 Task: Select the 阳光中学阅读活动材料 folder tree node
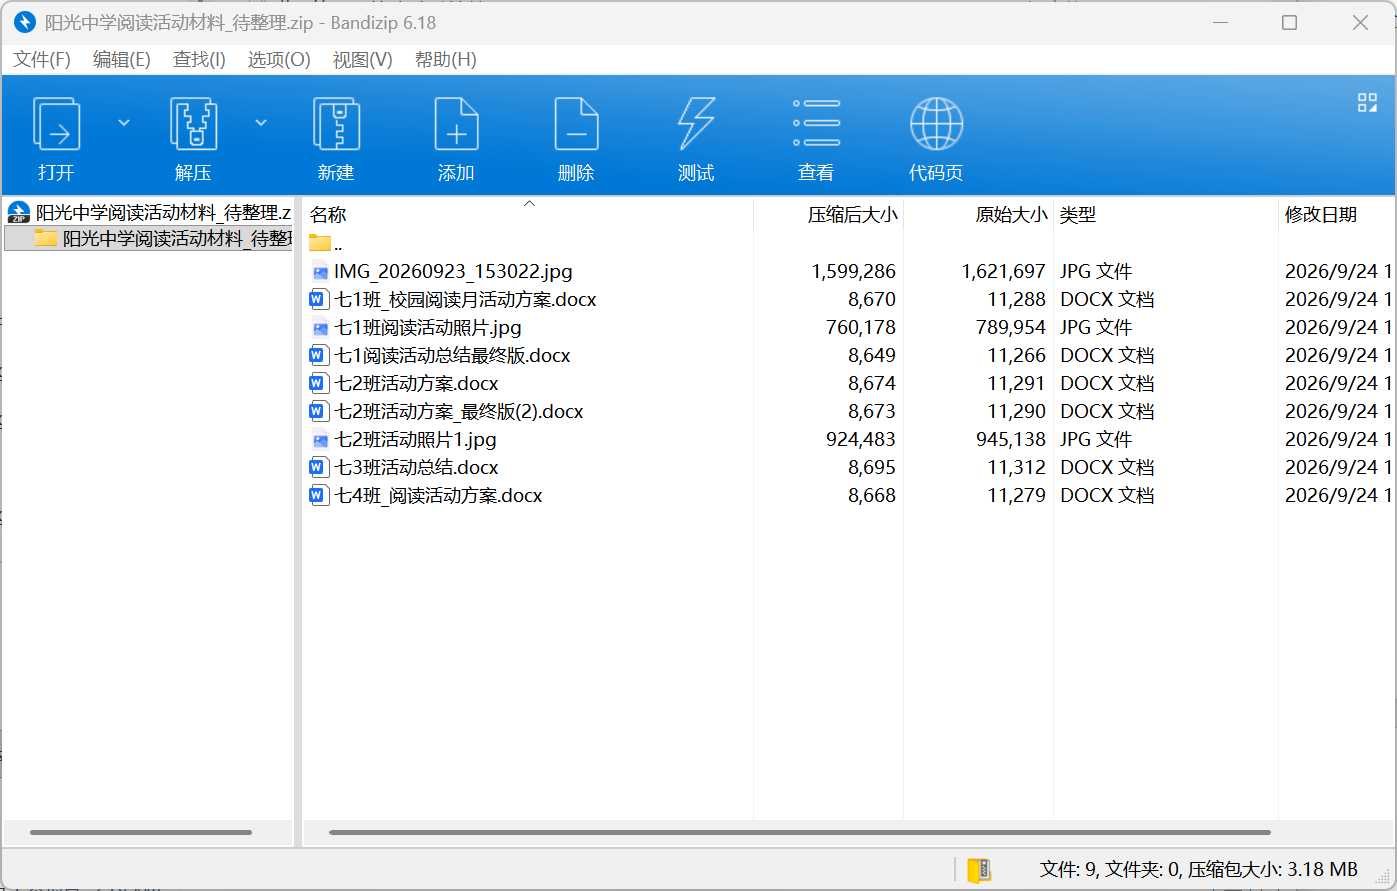tap(149, 238)
